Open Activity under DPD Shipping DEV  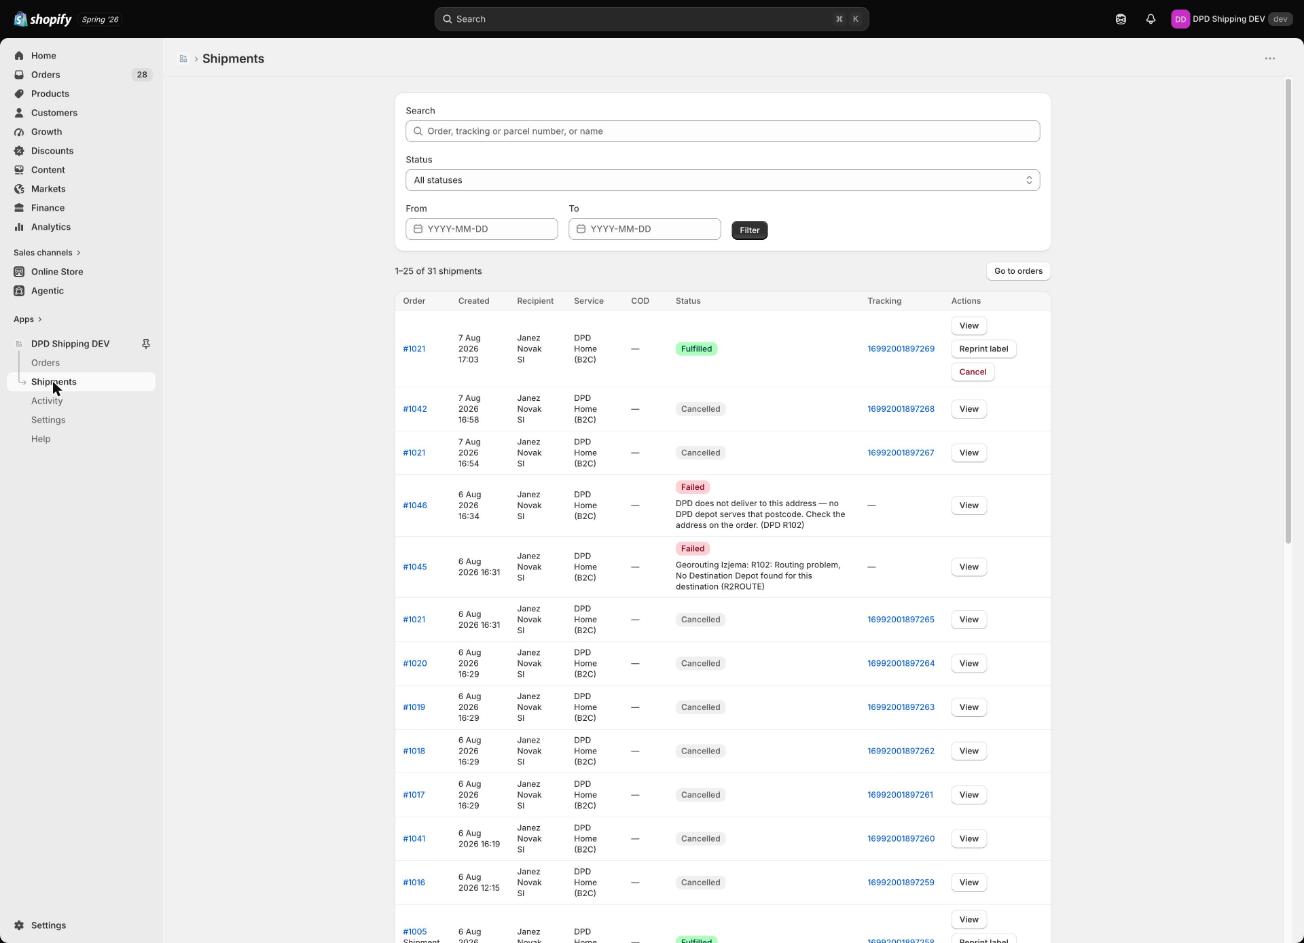tap(47, 401)
